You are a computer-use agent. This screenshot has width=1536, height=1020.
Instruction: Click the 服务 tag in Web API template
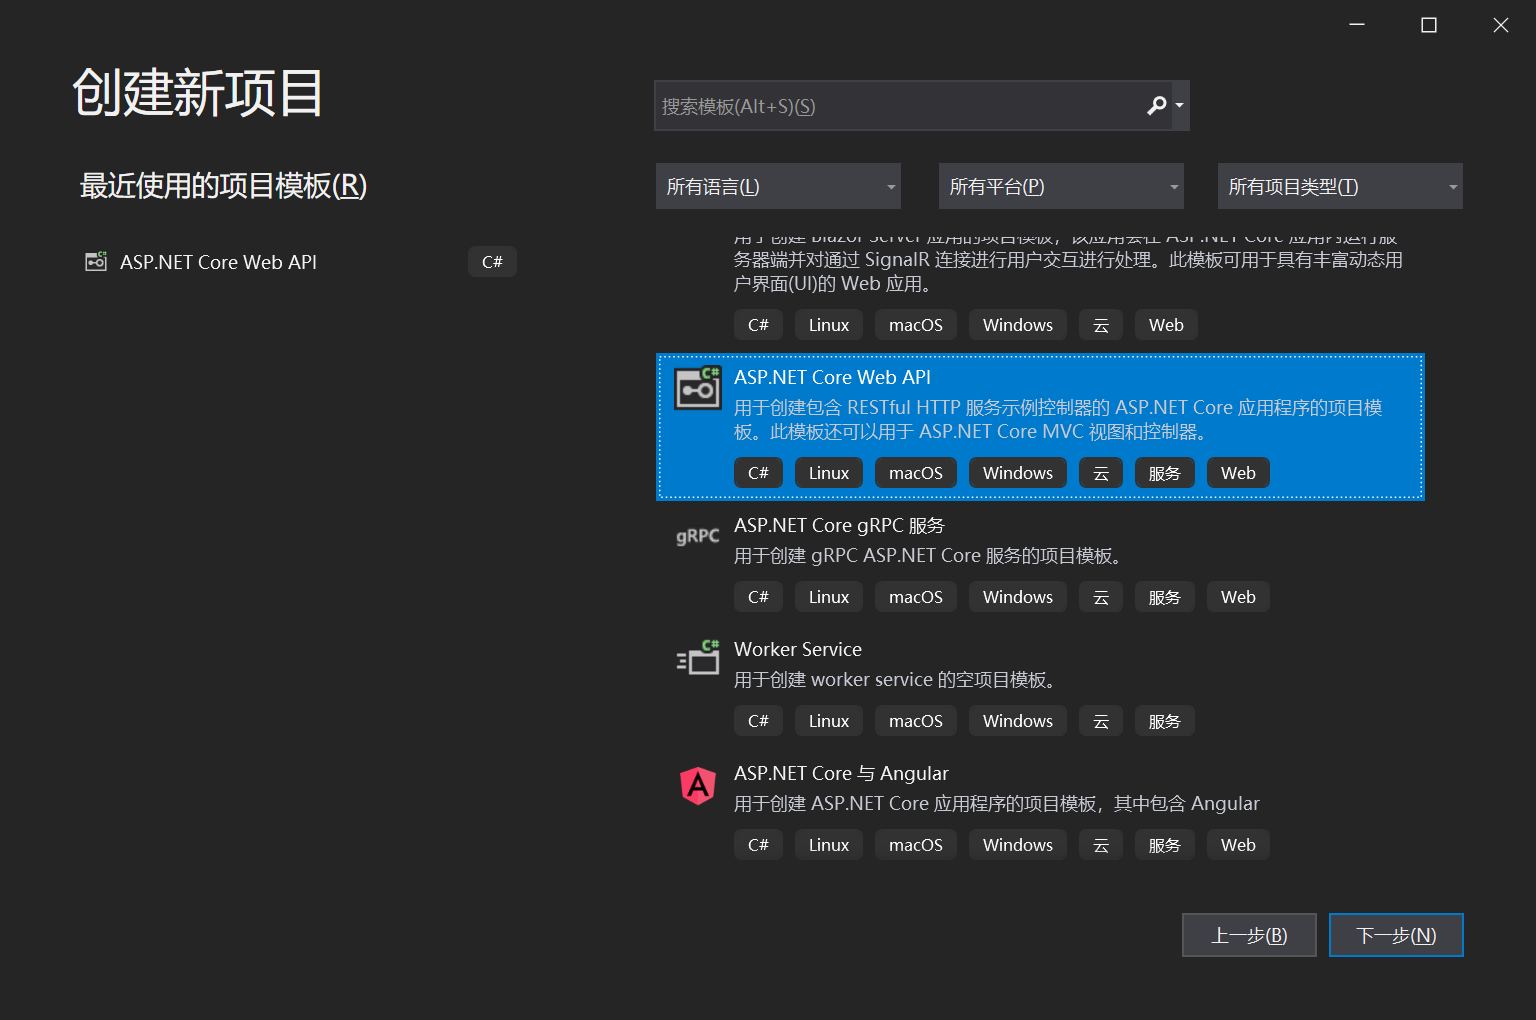coord(1165,473)
